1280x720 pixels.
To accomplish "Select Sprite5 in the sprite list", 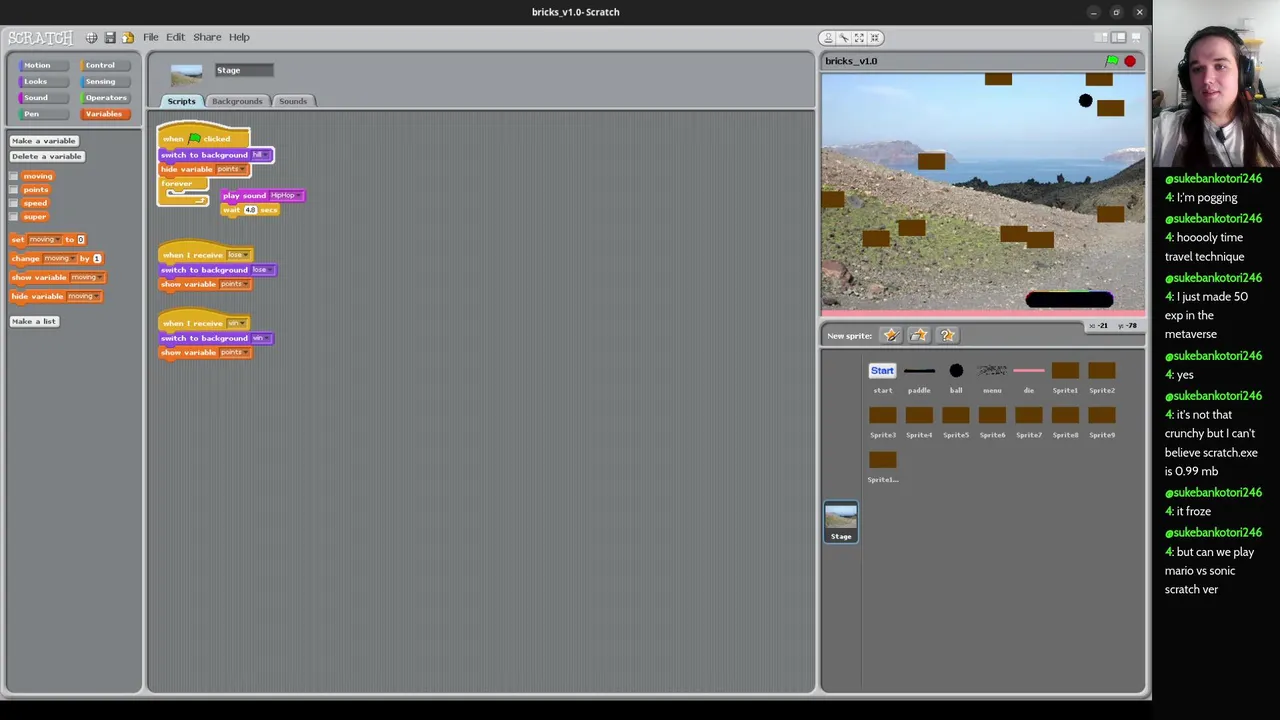I will (956, 421).
